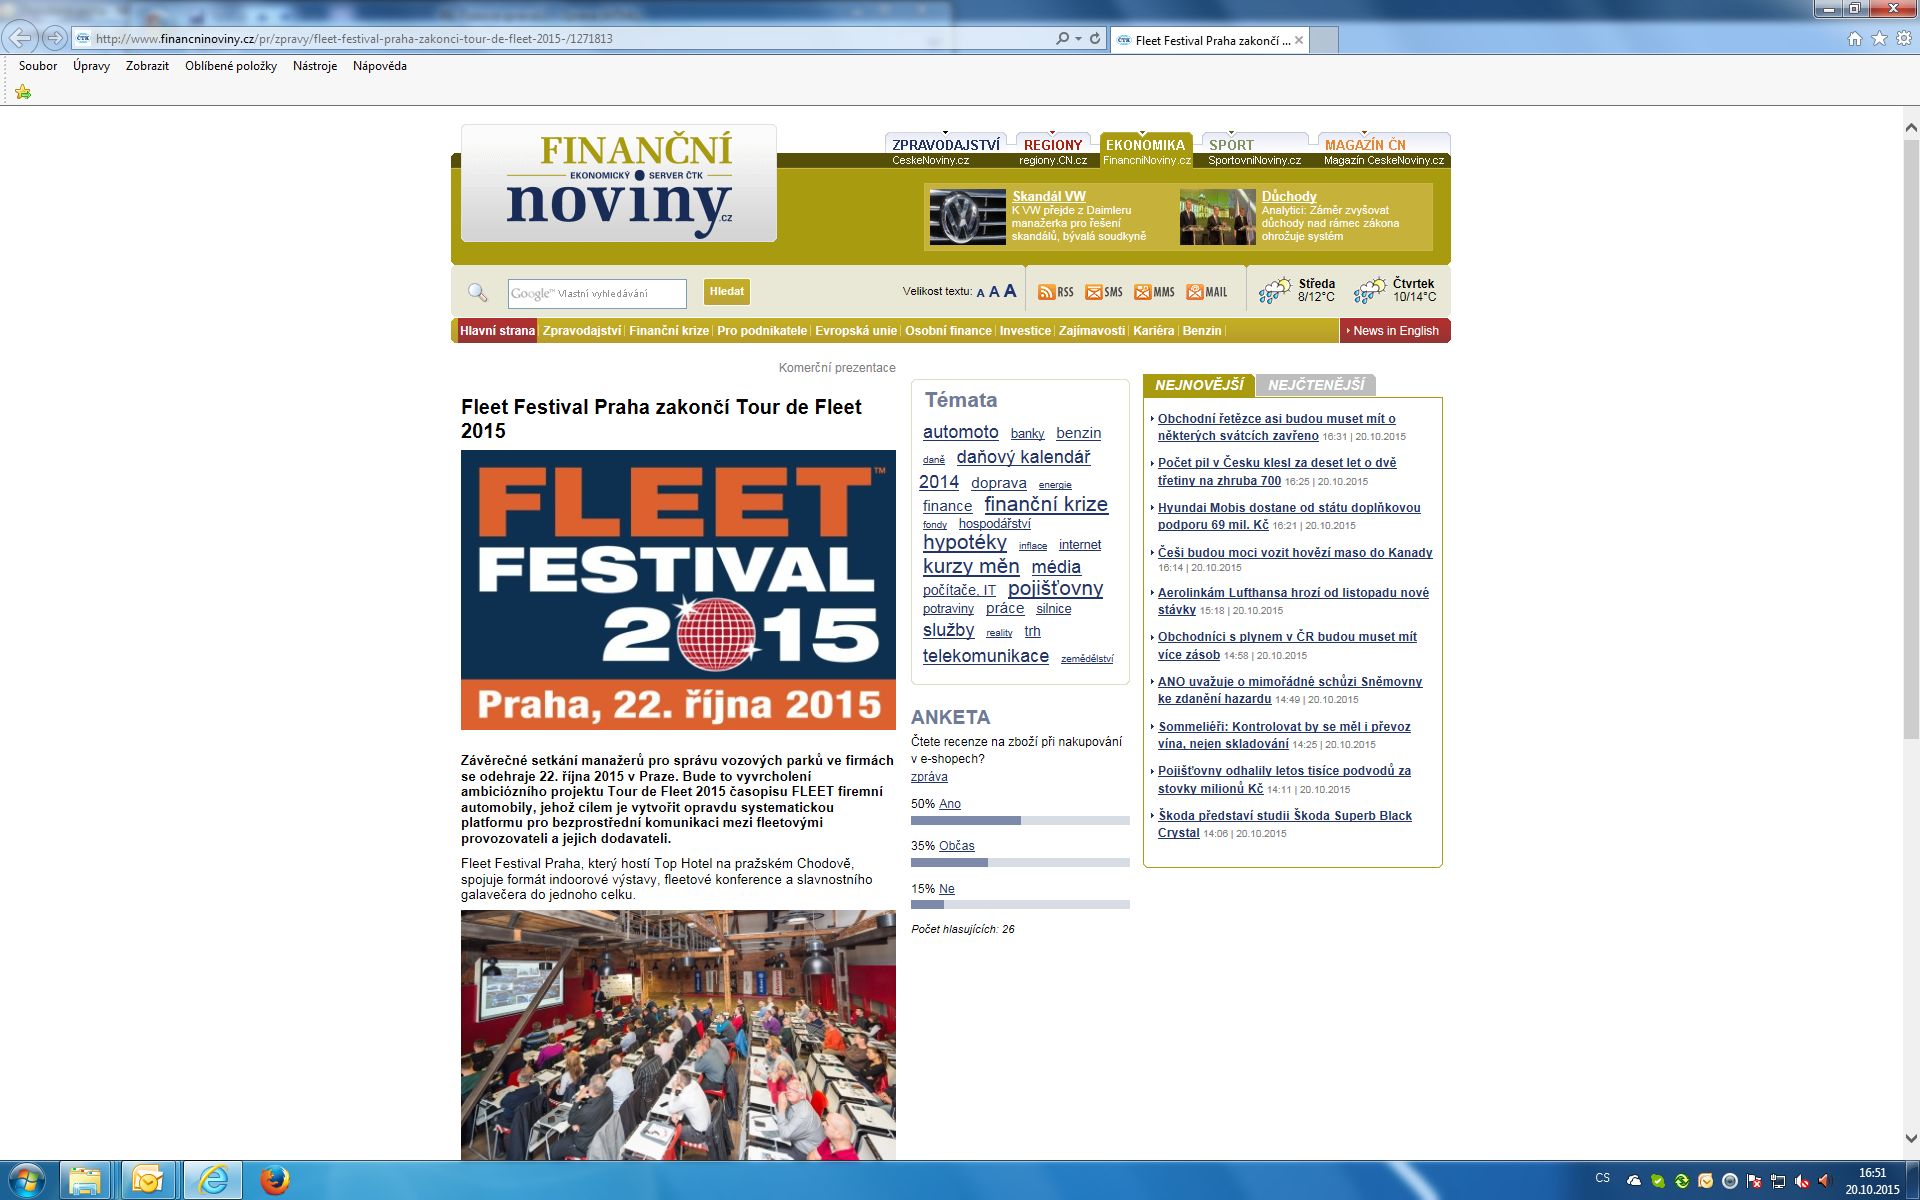
Task: Open the Skandál VW thumbnail image
Action: (x=967, y=217)
